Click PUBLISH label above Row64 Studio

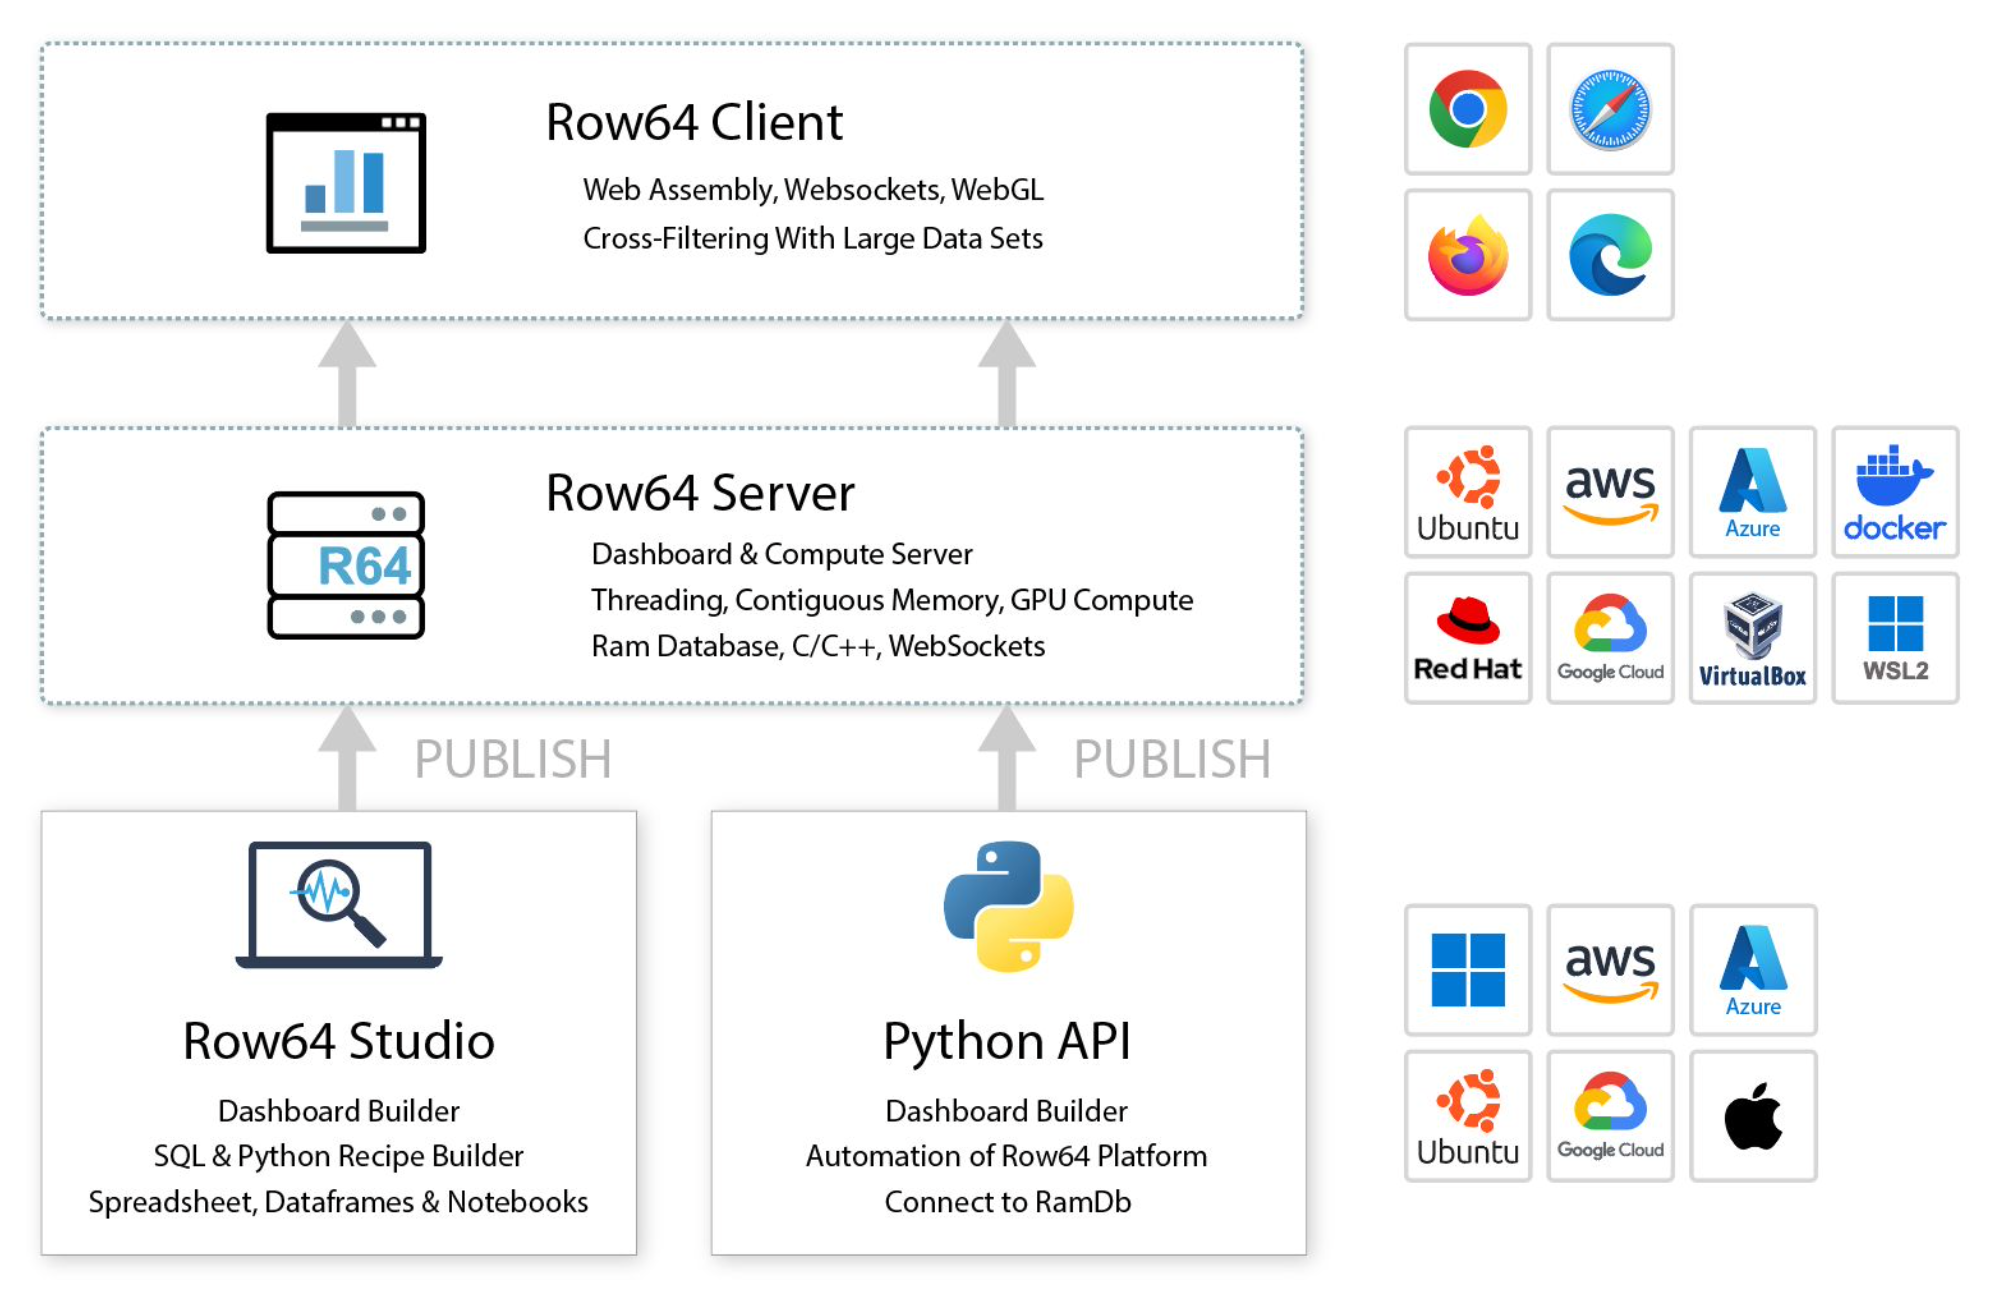[512, 759]
